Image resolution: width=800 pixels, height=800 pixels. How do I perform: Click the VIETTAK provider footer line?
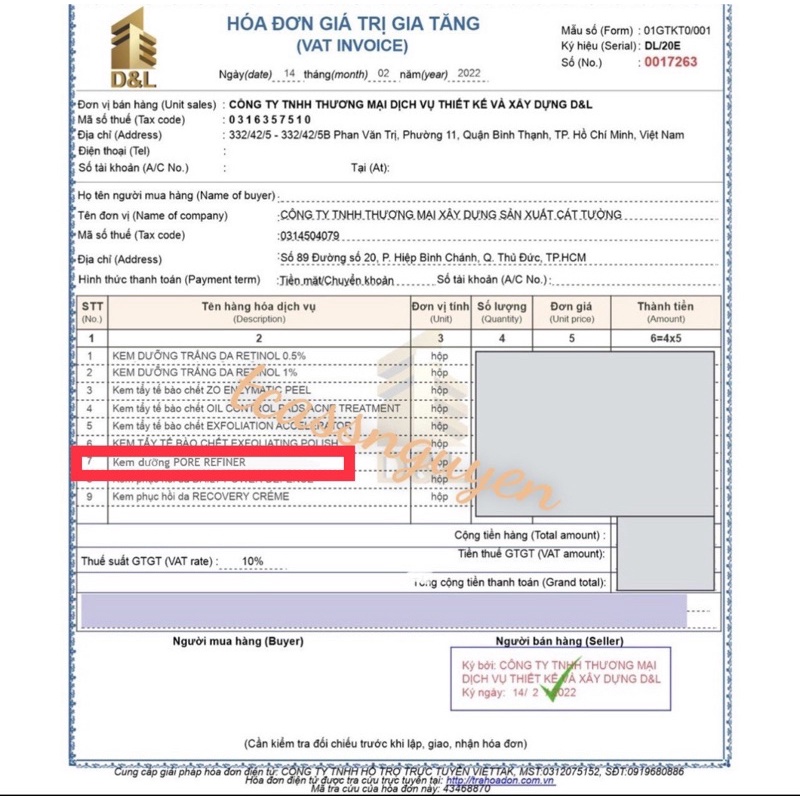(399, 771)
